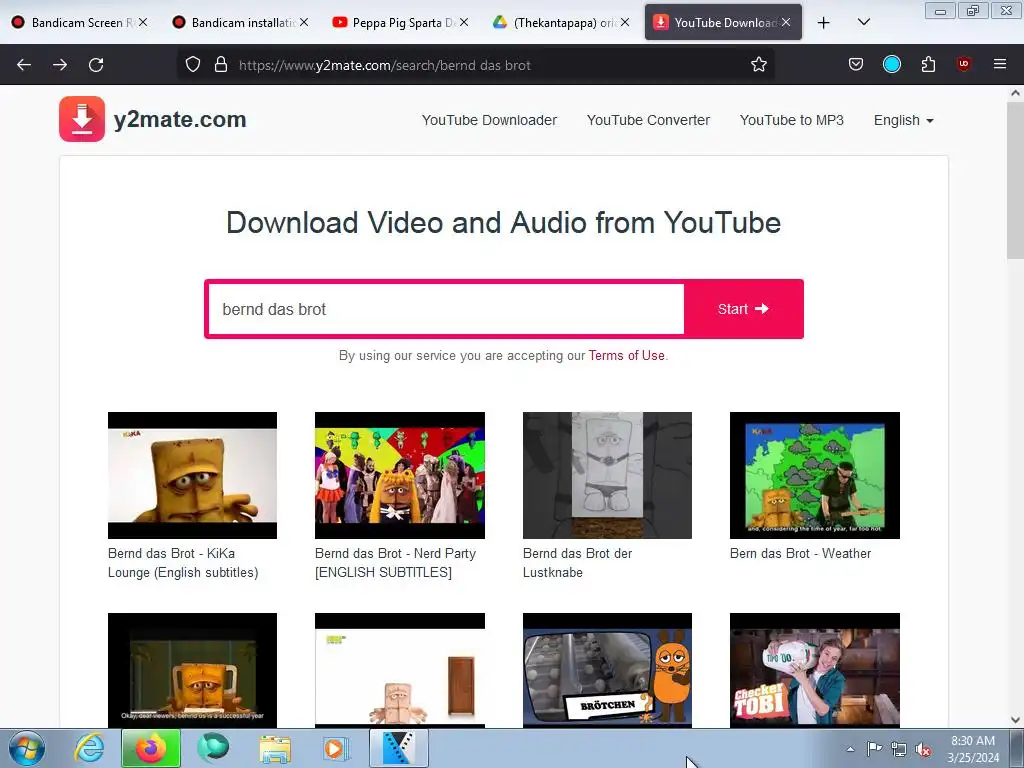Click the pink Start button
The image size is (1024, 768).
coord(743,309)
